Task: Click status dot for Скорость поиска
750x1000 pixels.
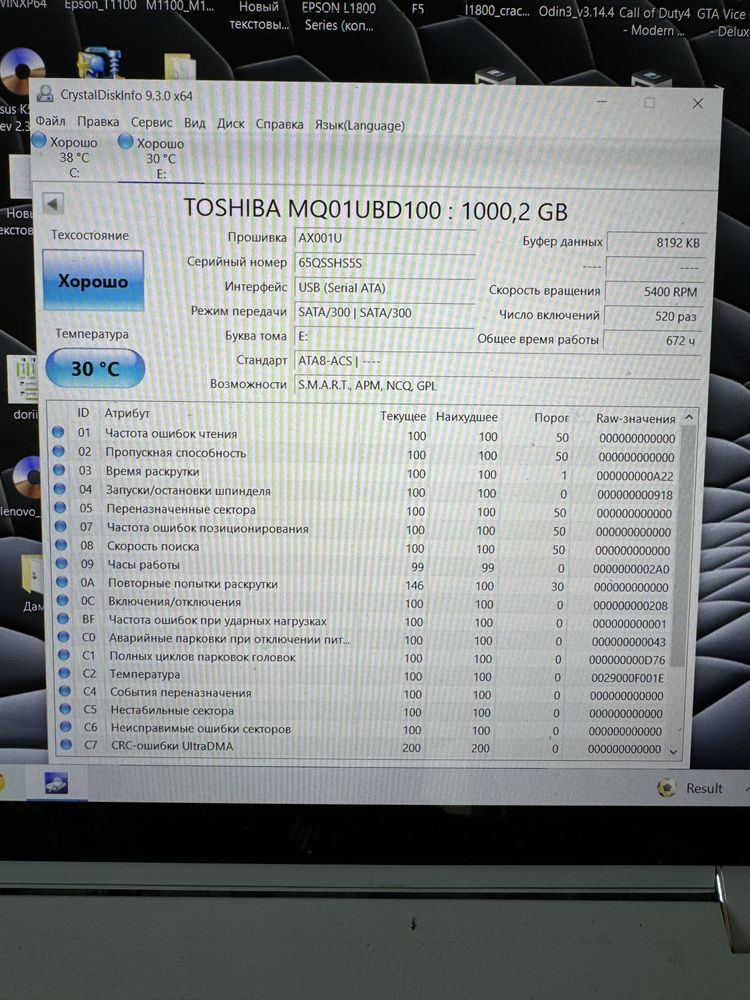Action: pos(61,545)
